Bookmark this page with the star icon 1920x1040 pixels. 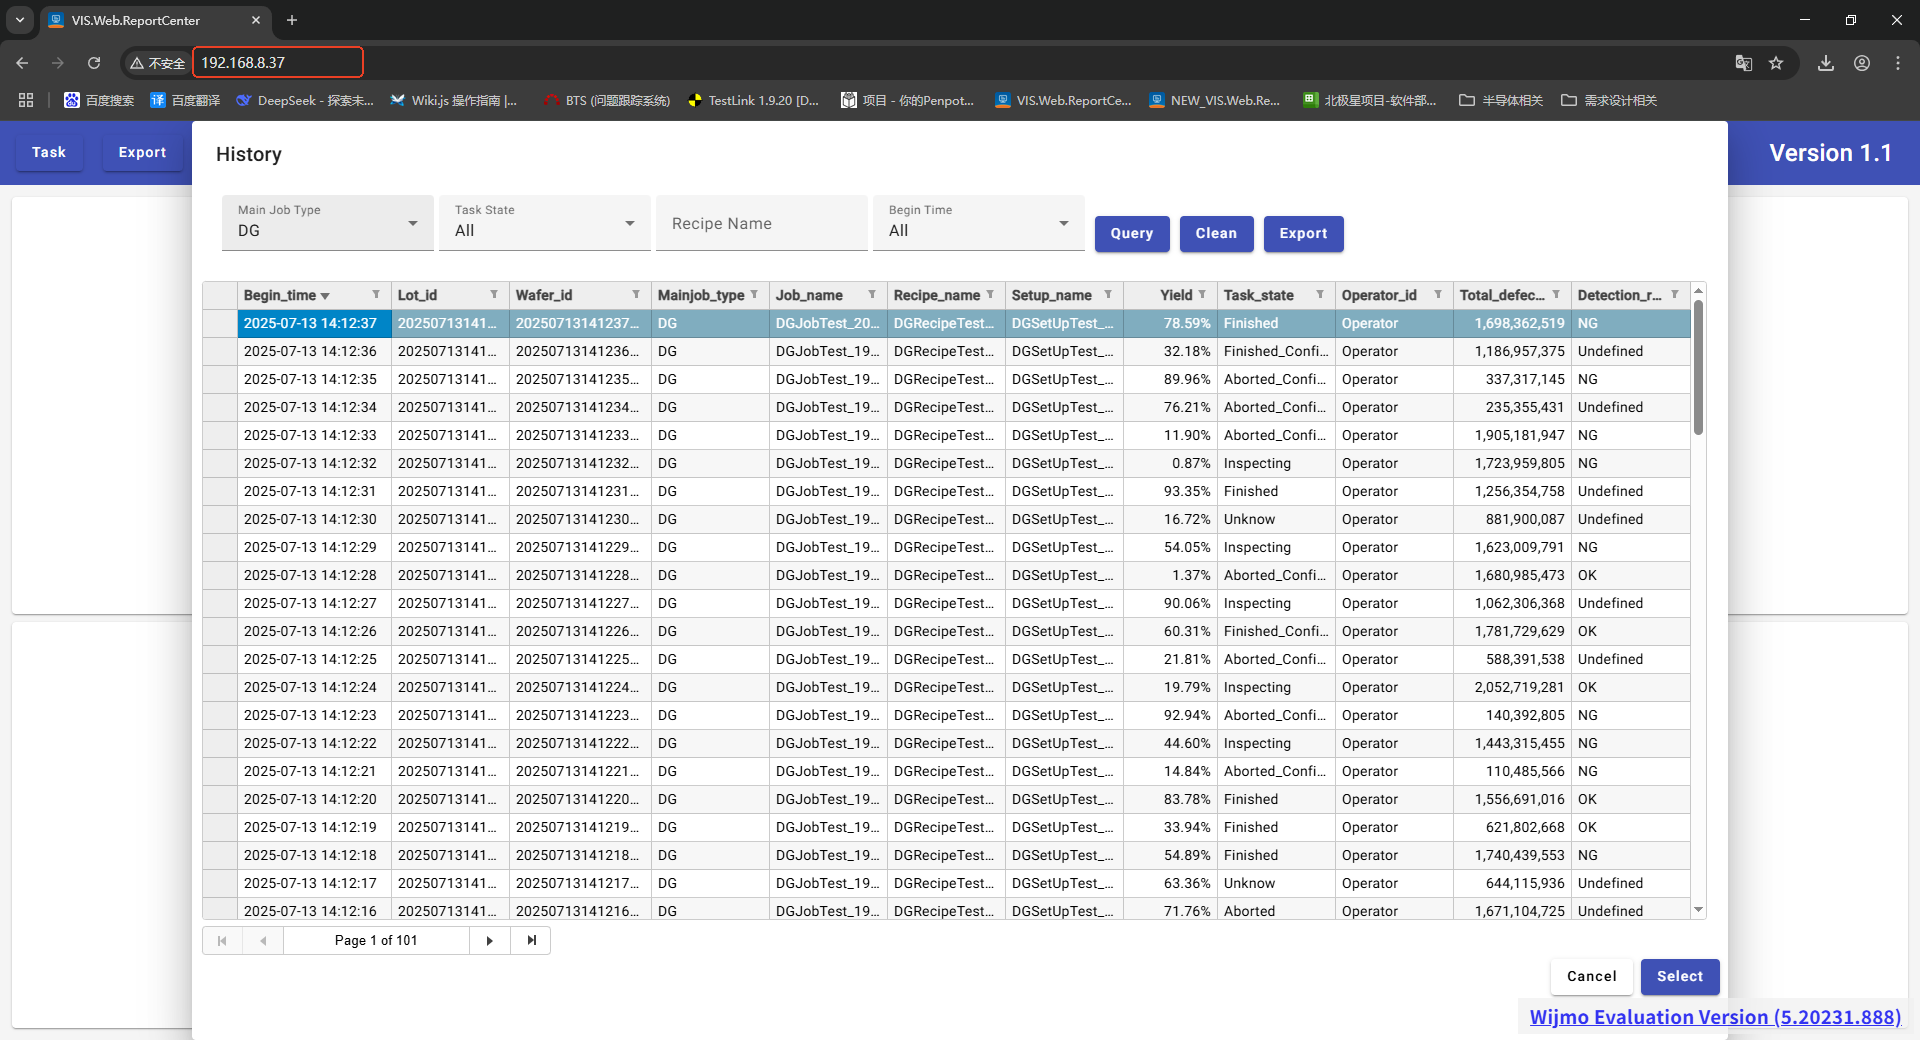click(1776, 63)
